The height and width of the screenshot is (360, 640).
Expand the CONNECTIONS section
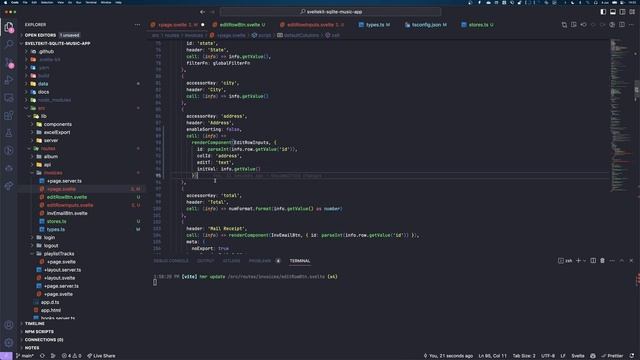click(44, 340)
